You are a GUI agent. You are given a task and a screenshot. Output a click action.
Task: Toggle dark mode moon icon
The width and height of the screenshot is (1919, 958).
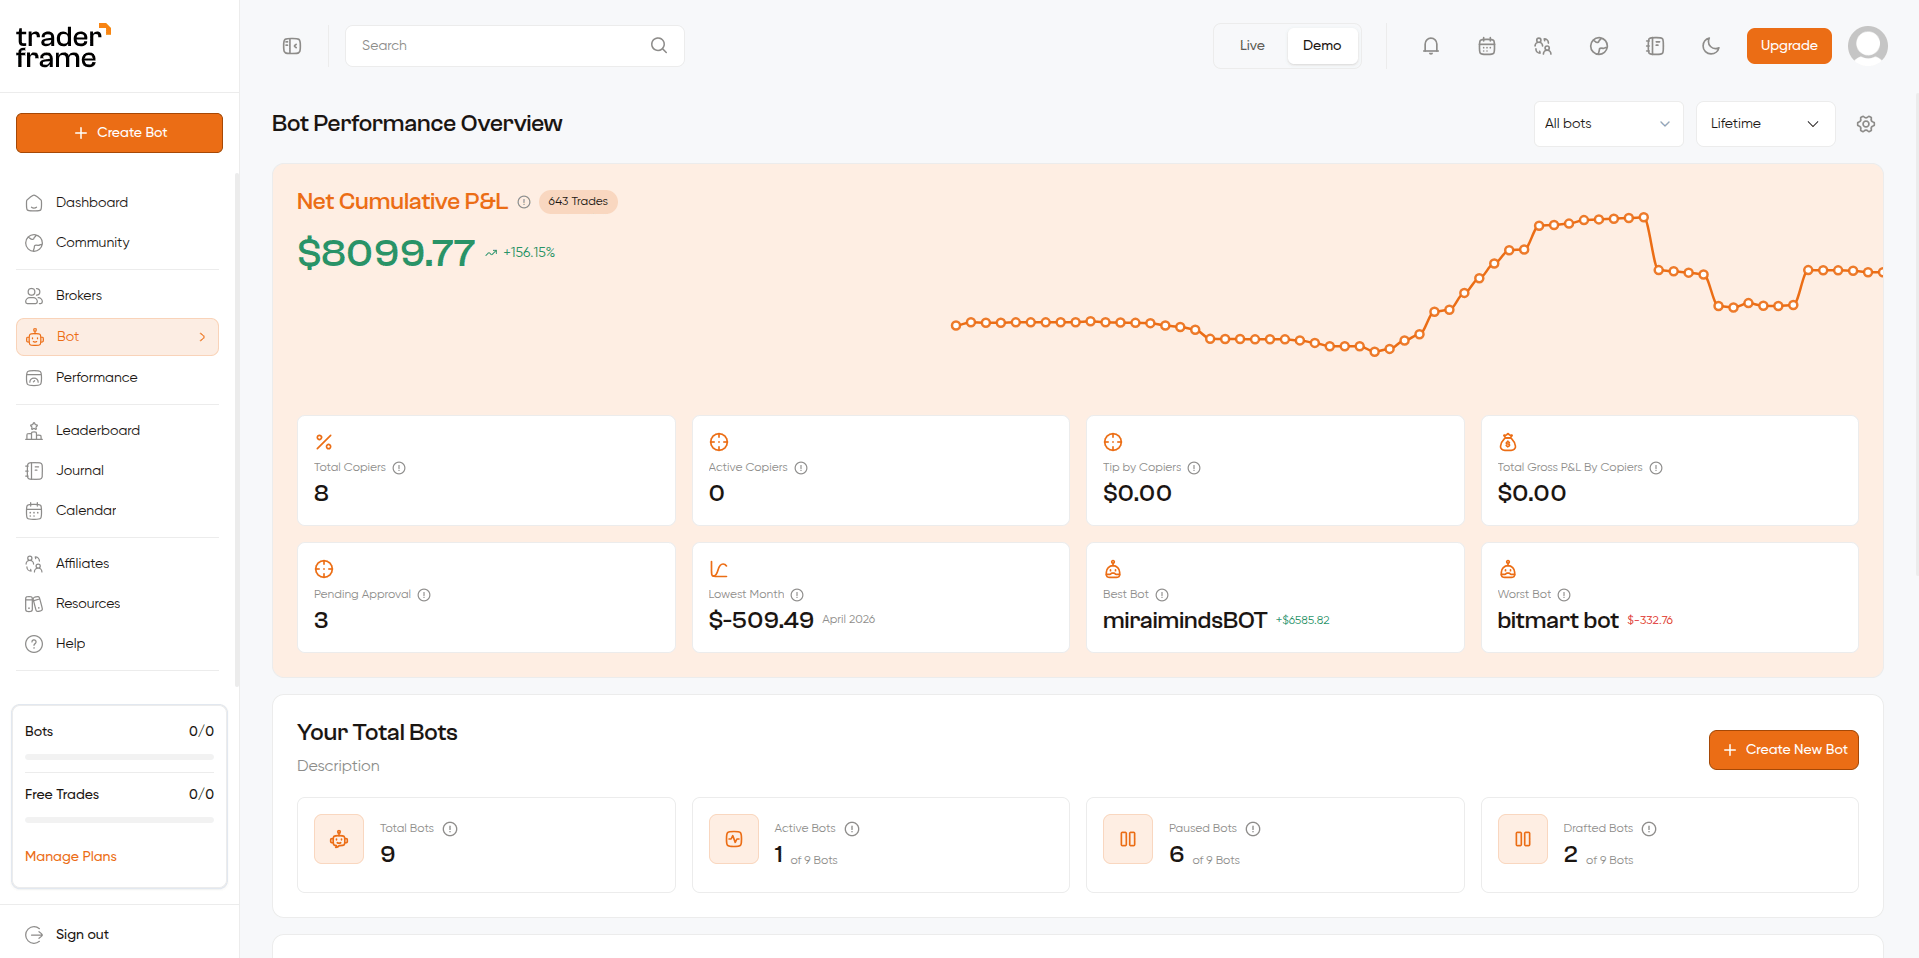[x=1711, y=46]
